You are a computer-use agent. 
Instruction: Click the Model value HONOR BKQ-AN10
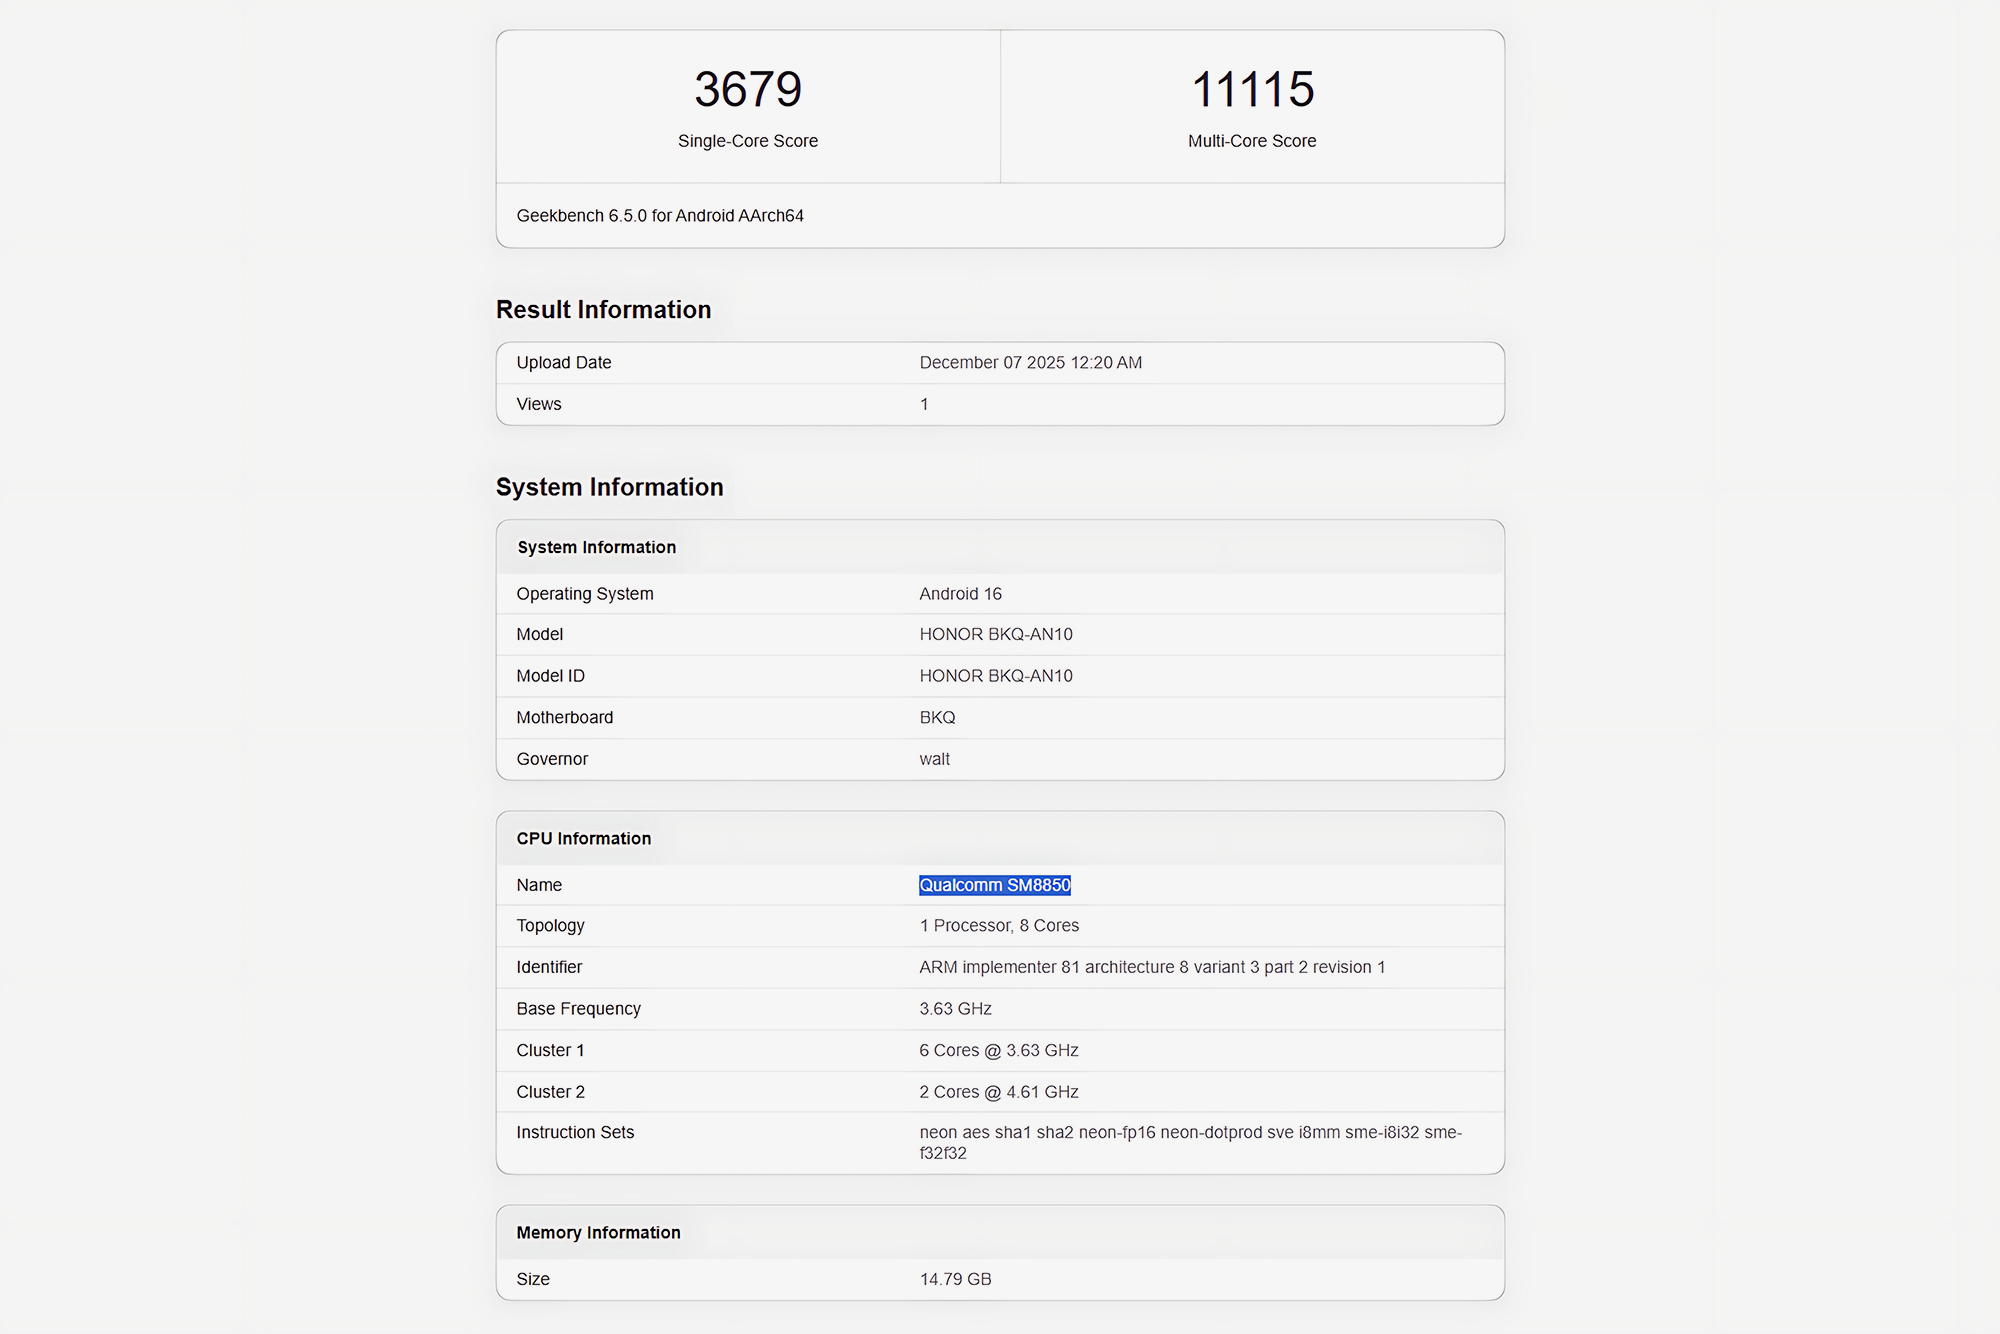click(x=996, y=635)
